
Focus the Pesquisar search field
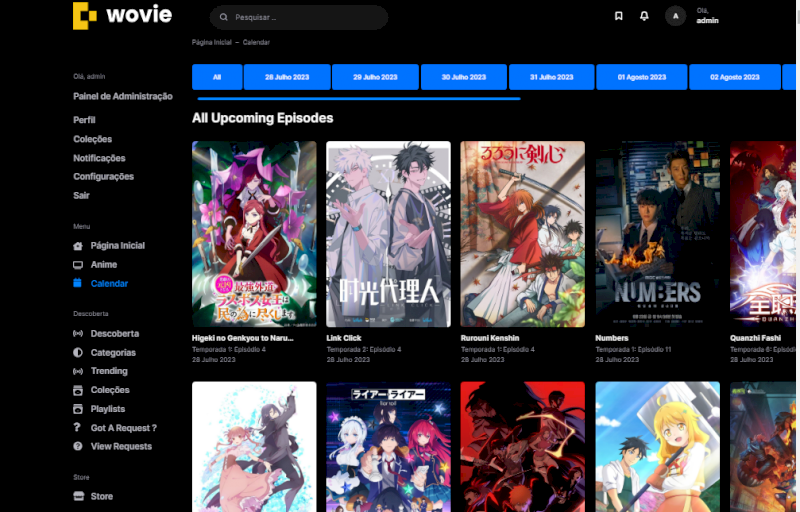(299, 17)
